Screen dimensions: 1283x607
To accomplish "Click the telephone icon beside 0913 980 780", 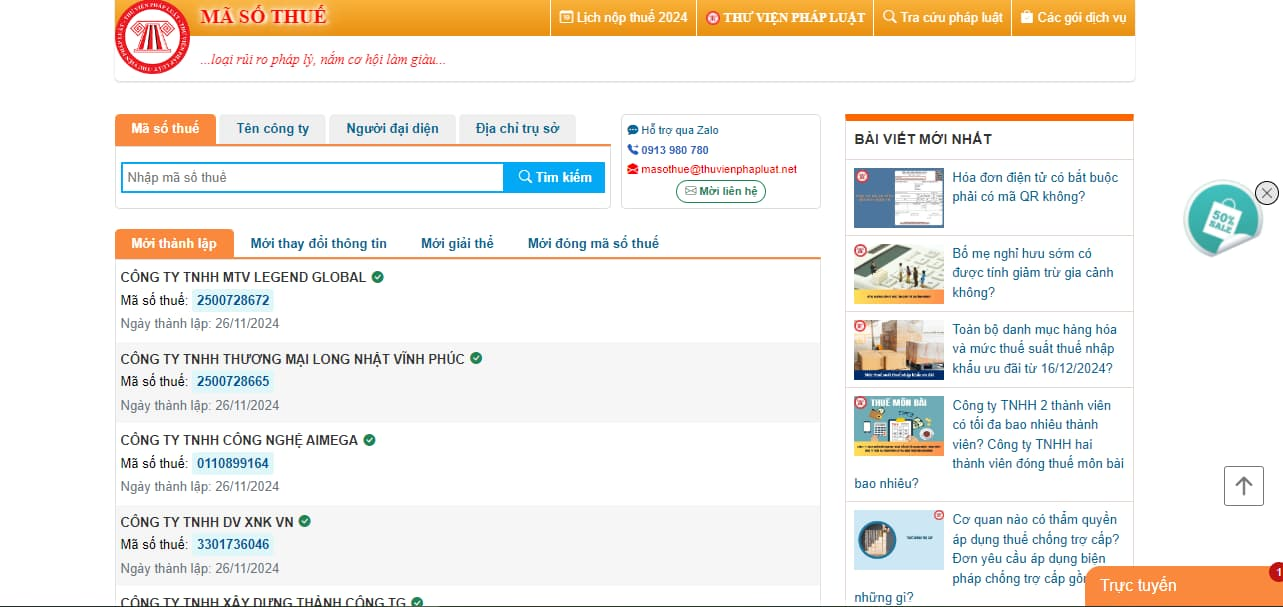I will [633, 150].
